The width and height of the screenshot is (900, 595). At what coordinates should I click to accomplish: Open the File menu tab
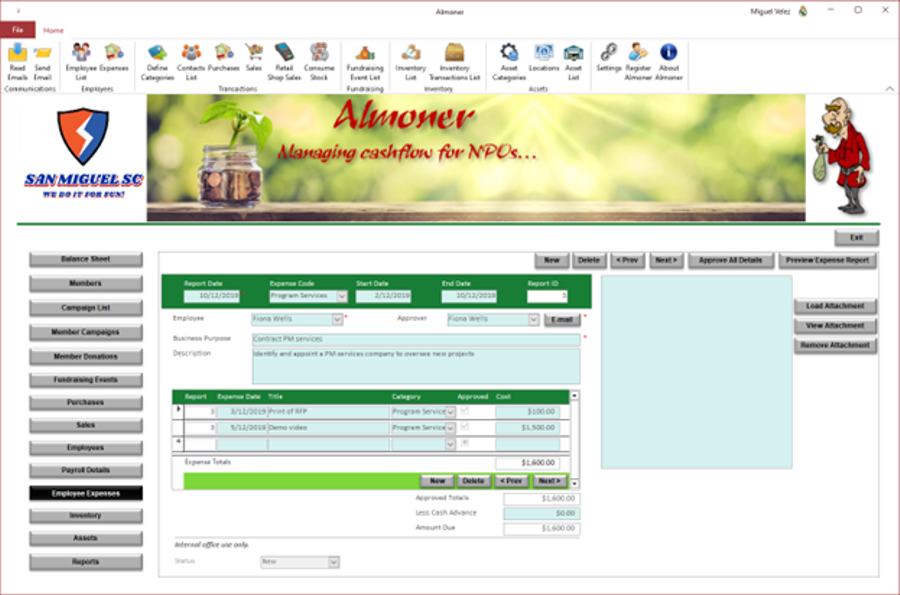pyautogui.click(x=18, y=30)
